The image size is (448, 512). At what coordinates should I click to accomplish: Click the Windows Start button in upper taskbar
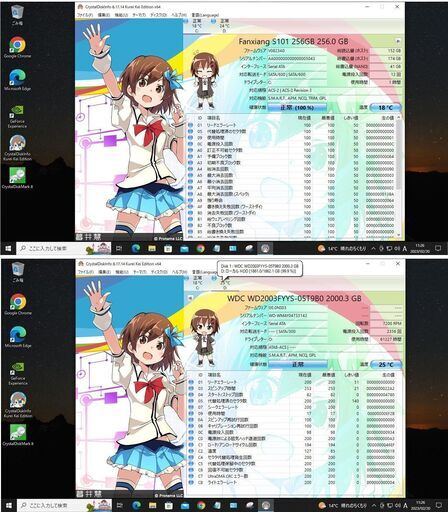tap(8, 248)
